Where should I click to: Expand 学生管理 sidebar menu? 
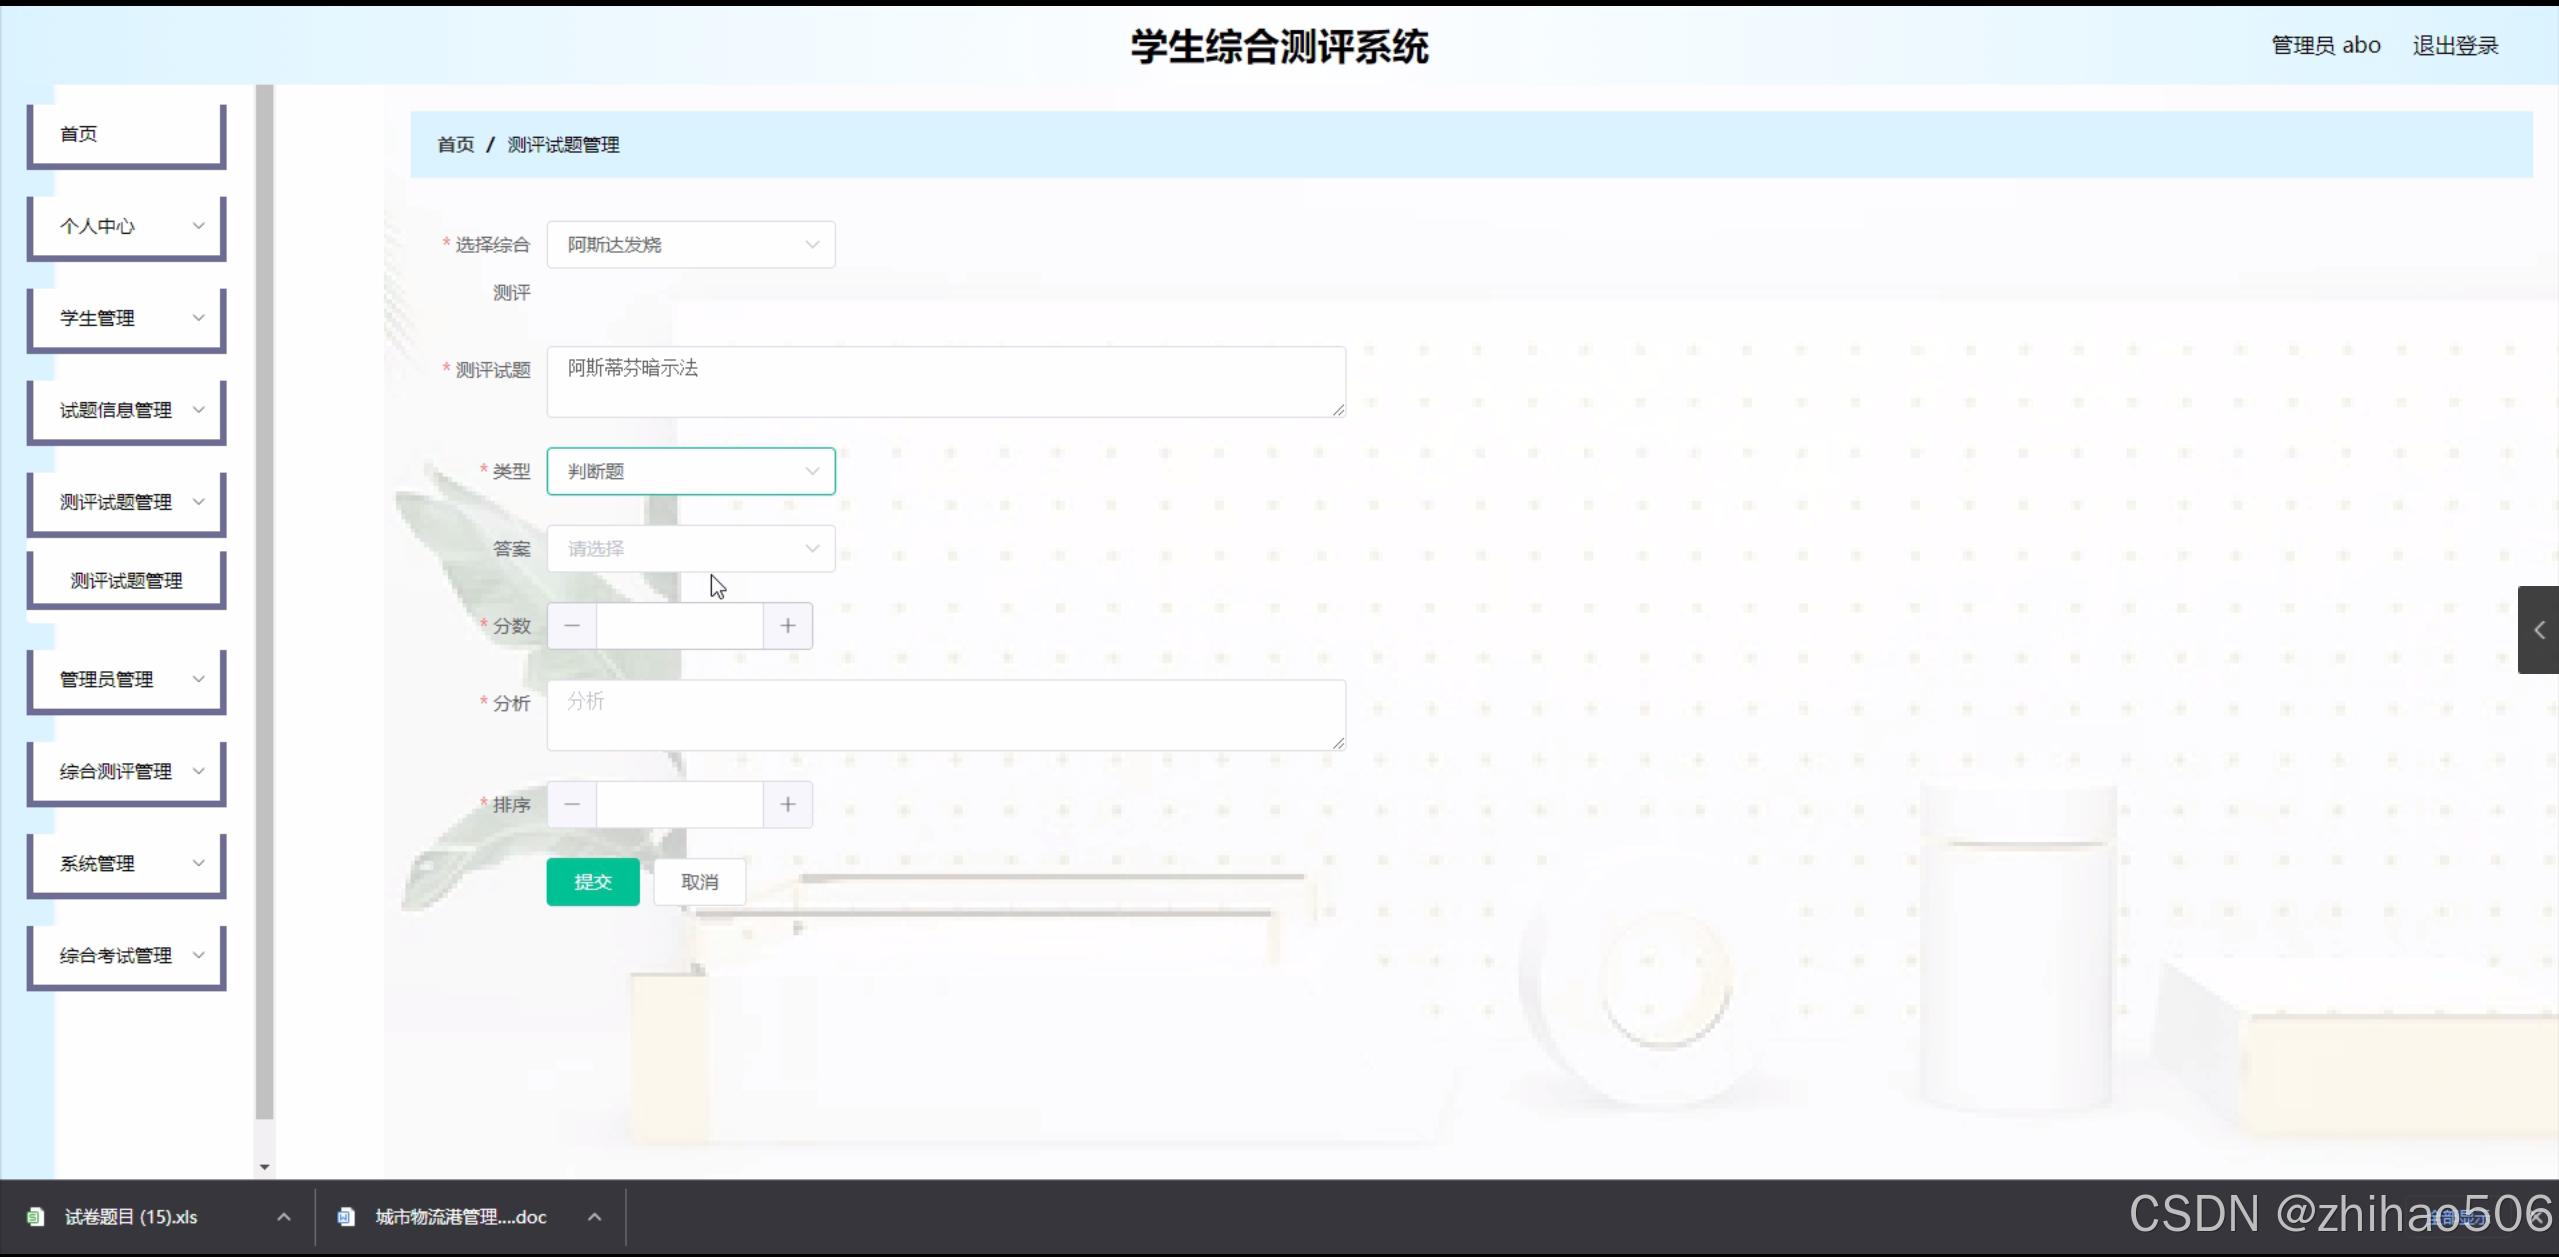coord(126,319)
